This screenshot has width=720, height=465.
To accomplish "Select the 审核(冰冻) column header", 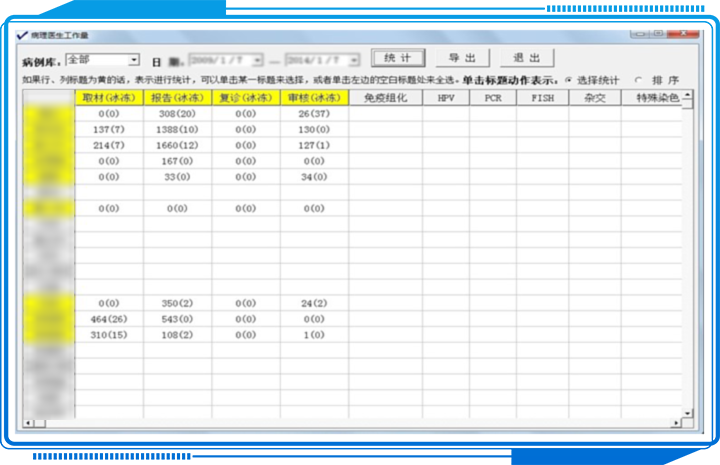I will [x=314, y=98].
